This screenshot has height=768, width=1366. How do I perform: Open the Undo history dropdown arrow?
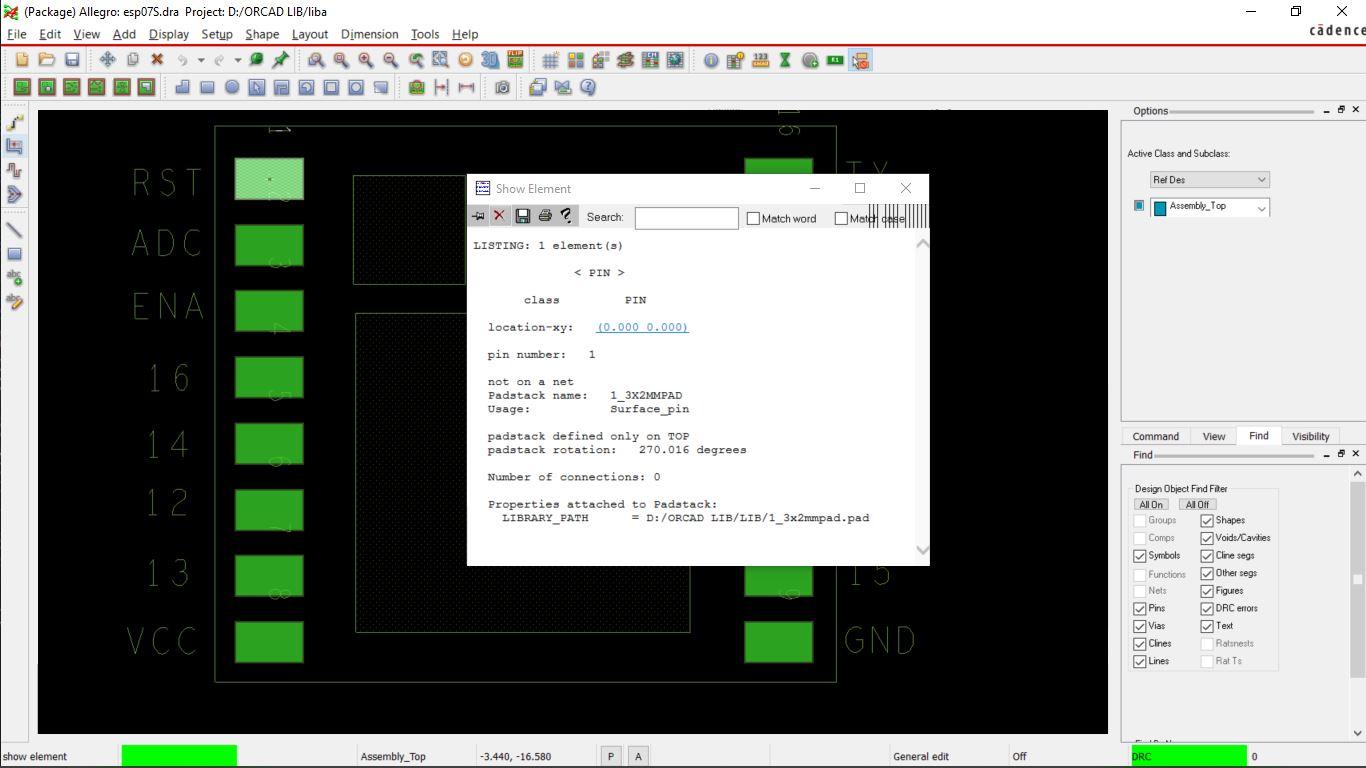coord(201,60)
